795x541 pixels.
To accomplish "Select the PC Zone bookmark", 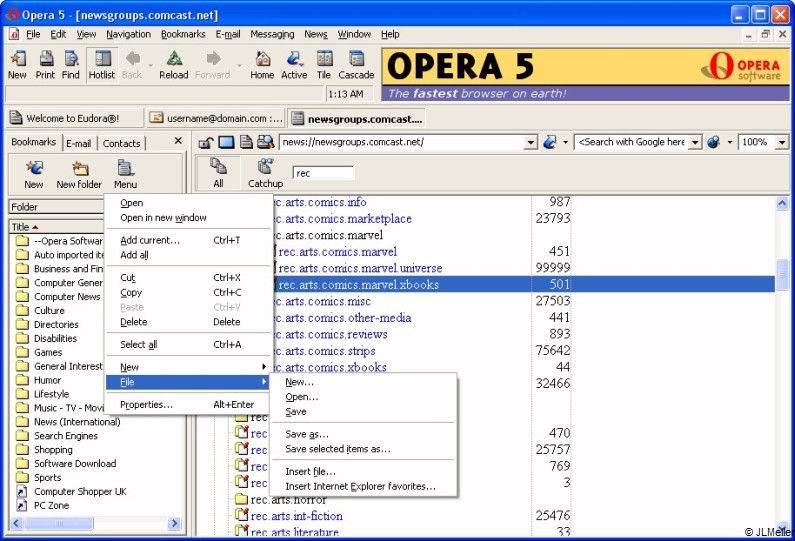I will 51,505.
